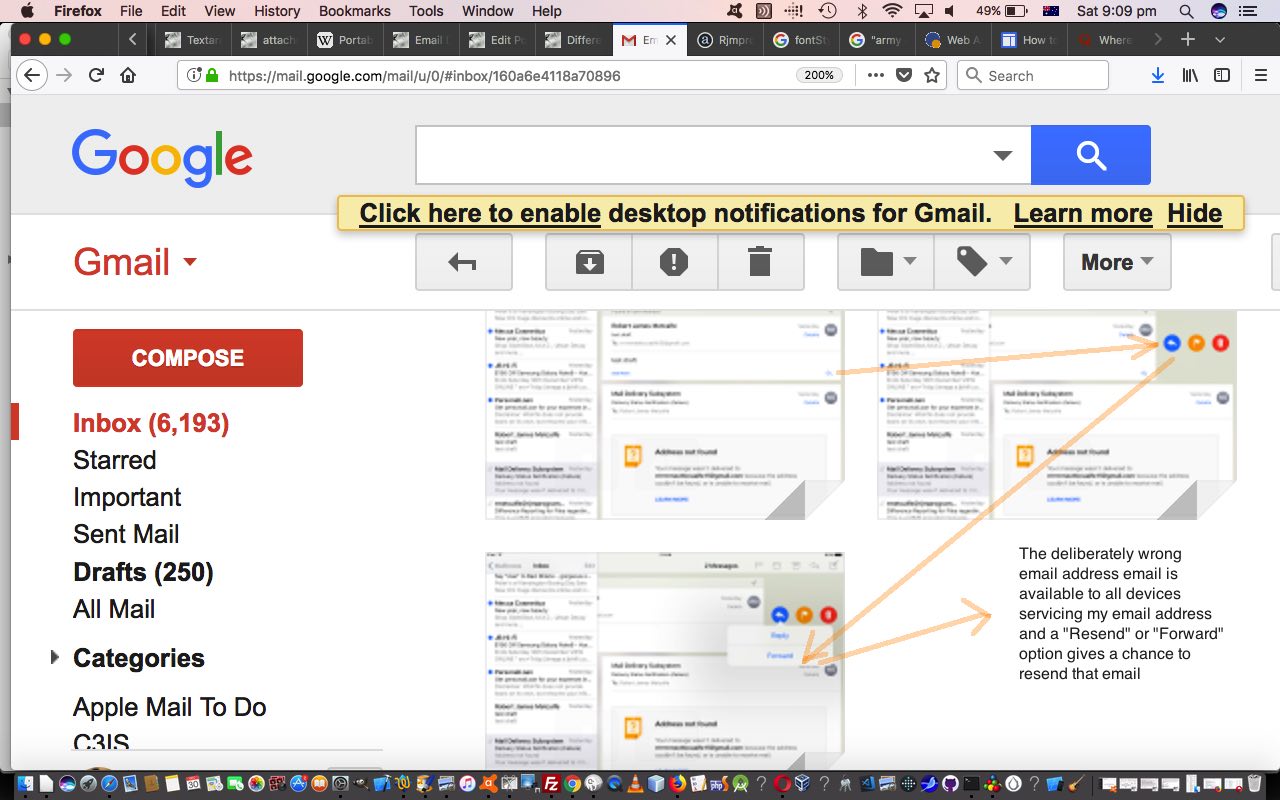Open page actions three-dot menu
Screen dimensions: 1280x800
(875, 75)
